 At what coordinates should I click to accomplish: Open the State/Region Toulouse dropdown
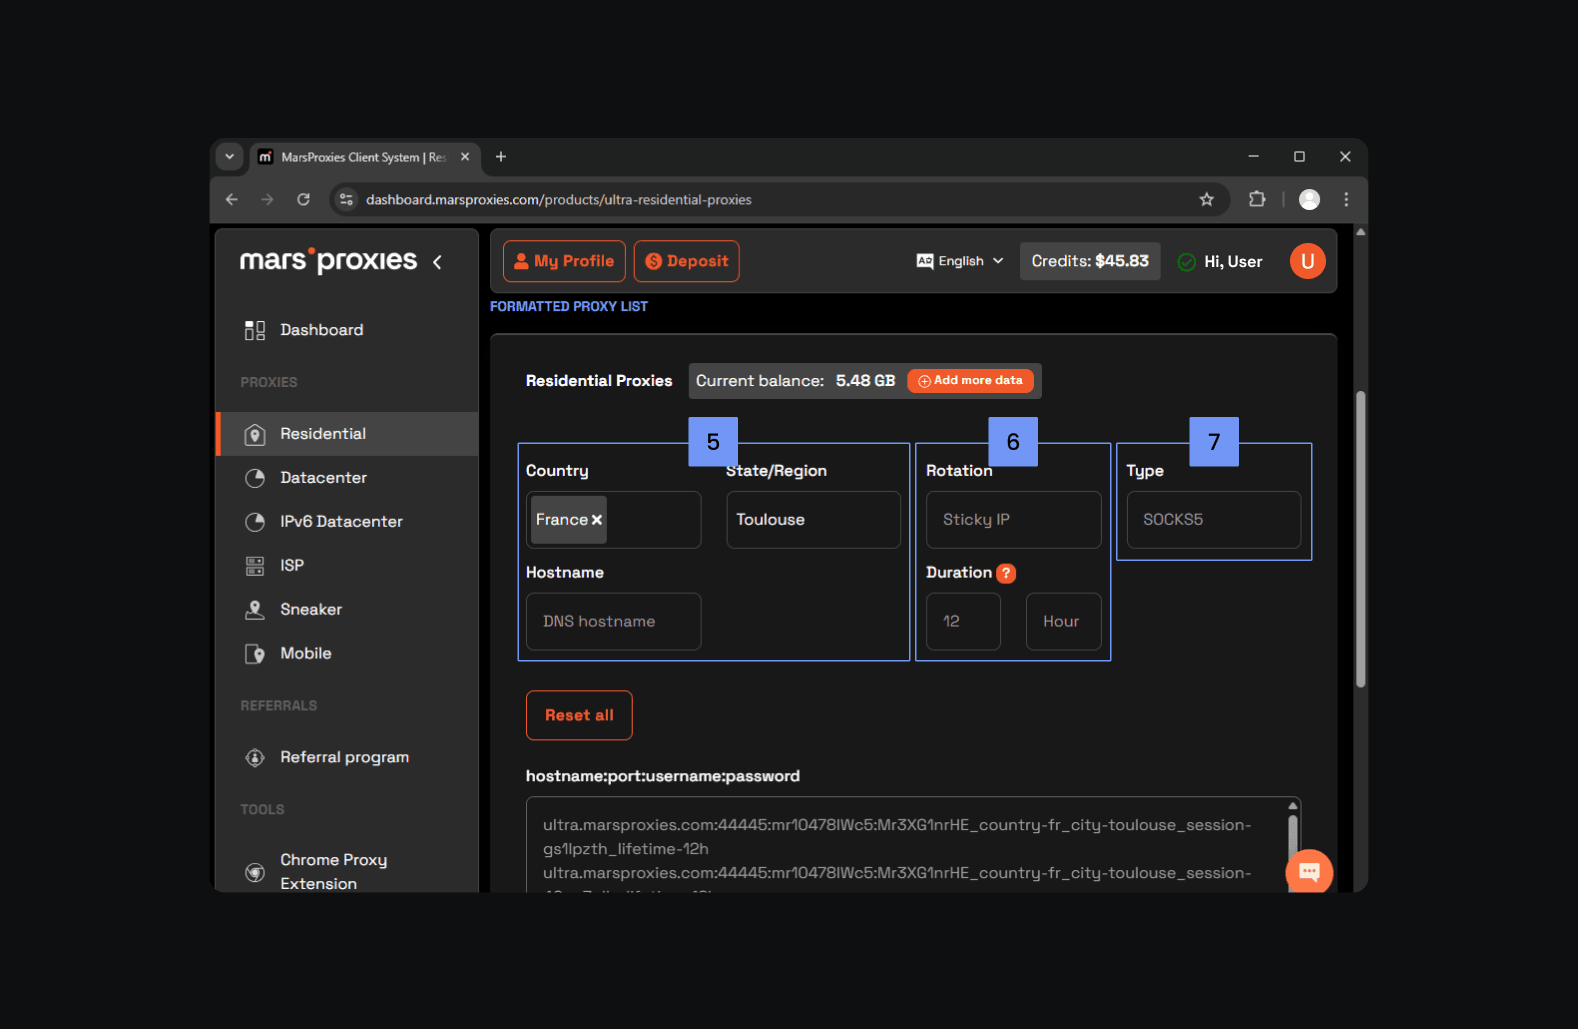tap(814, 520)
